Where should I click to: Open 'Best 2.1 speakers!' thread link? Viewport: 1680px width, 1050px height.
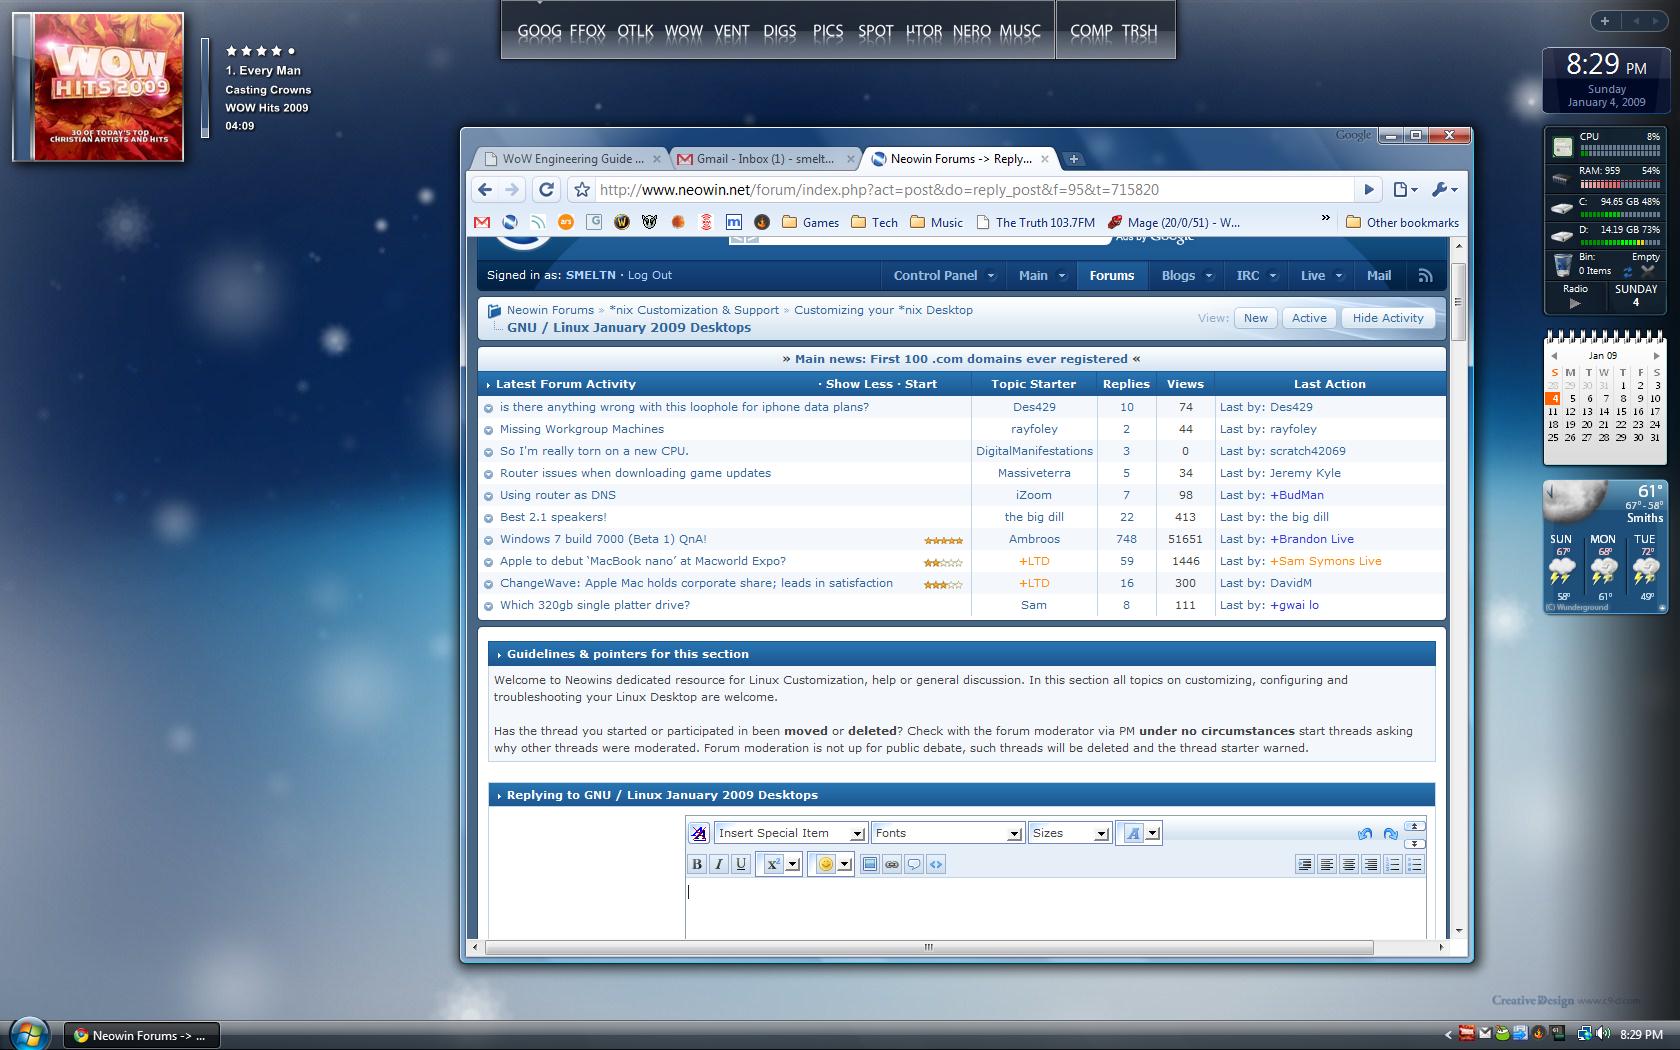point(553,517)
